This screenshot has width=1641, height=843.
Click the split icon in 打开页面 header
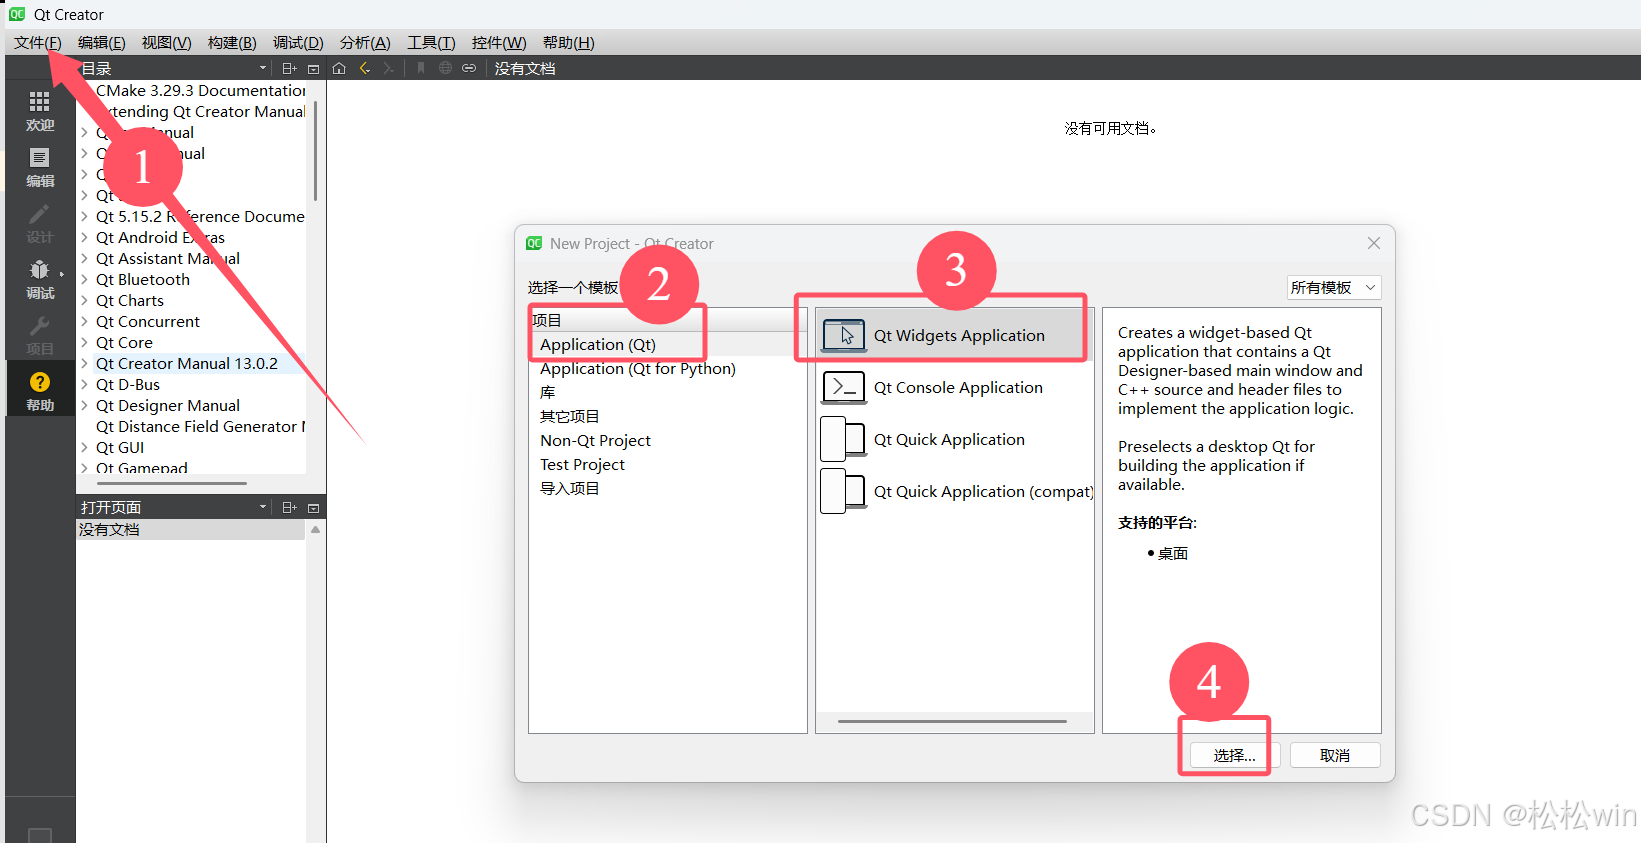tap(289, 507)
